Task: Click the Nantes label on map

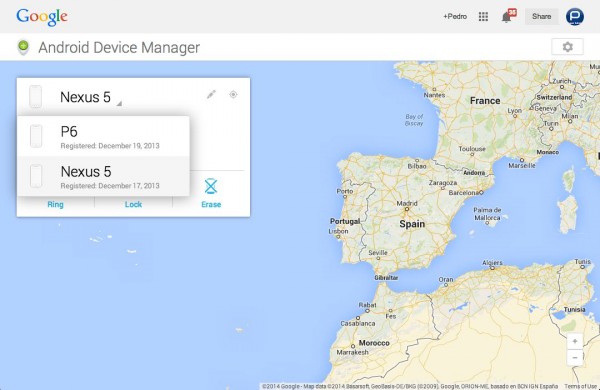Action: tap(434, 95)
